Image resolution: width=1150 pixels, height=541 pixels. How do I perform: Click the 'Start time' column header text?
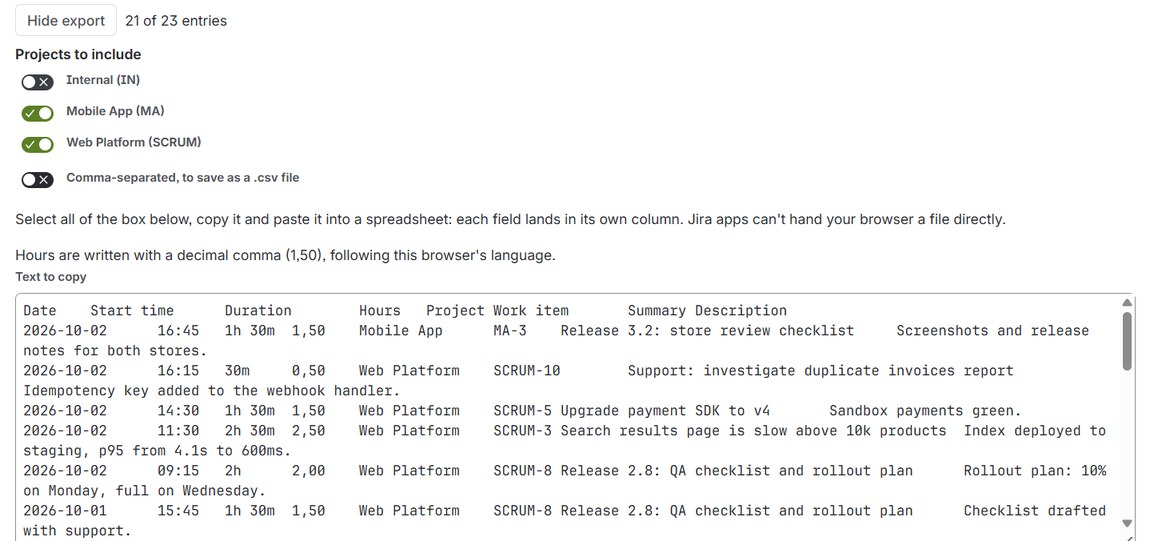pos(132,311)
